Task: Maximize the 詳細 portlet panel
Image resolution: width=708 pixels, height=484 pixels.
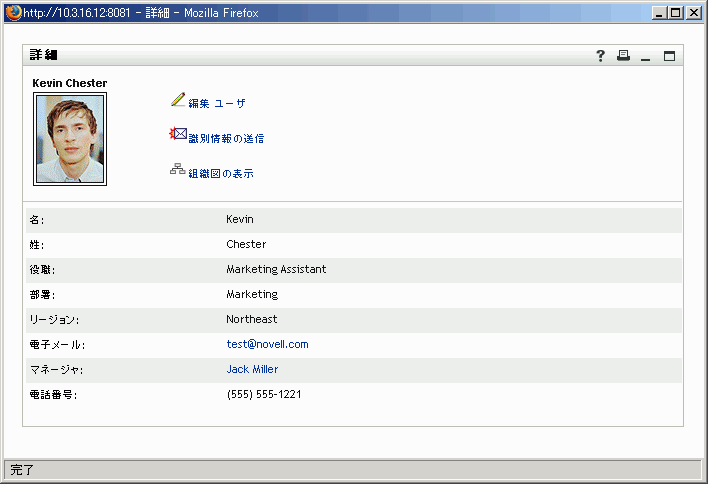Action: click(x=669, y=56)
